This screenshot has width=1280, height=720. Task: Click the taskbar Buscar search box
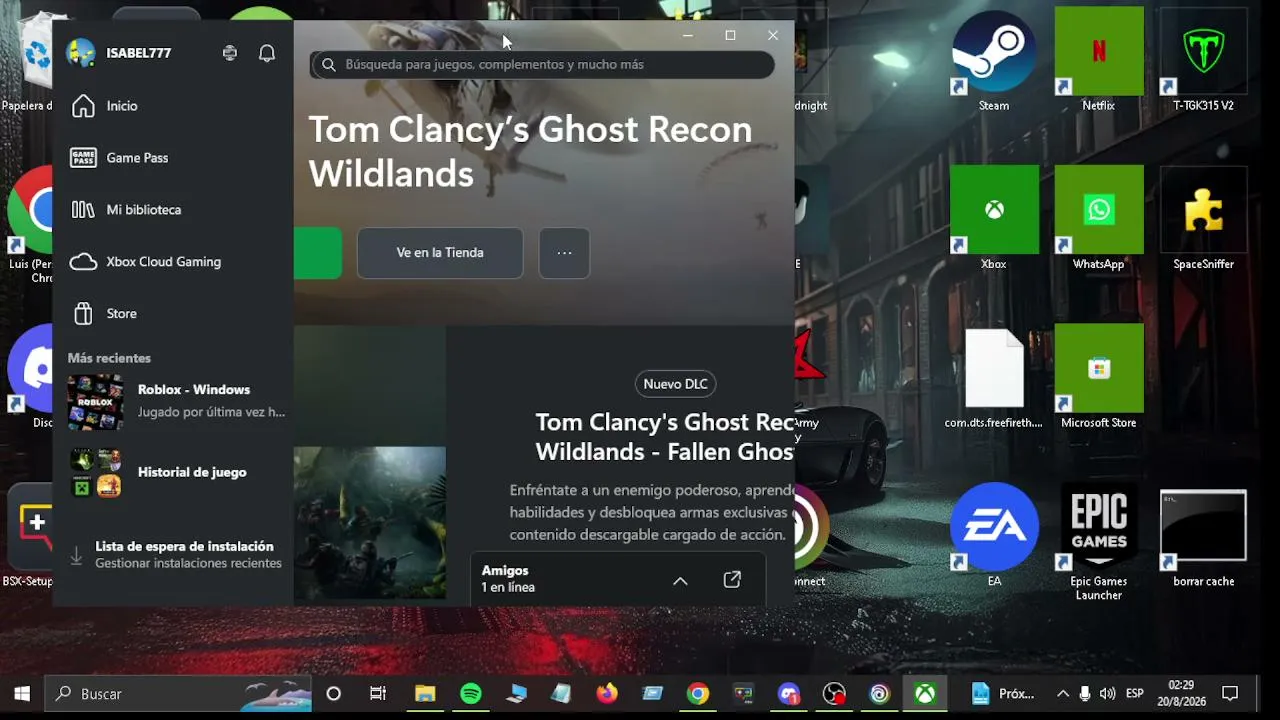point(180,694)
